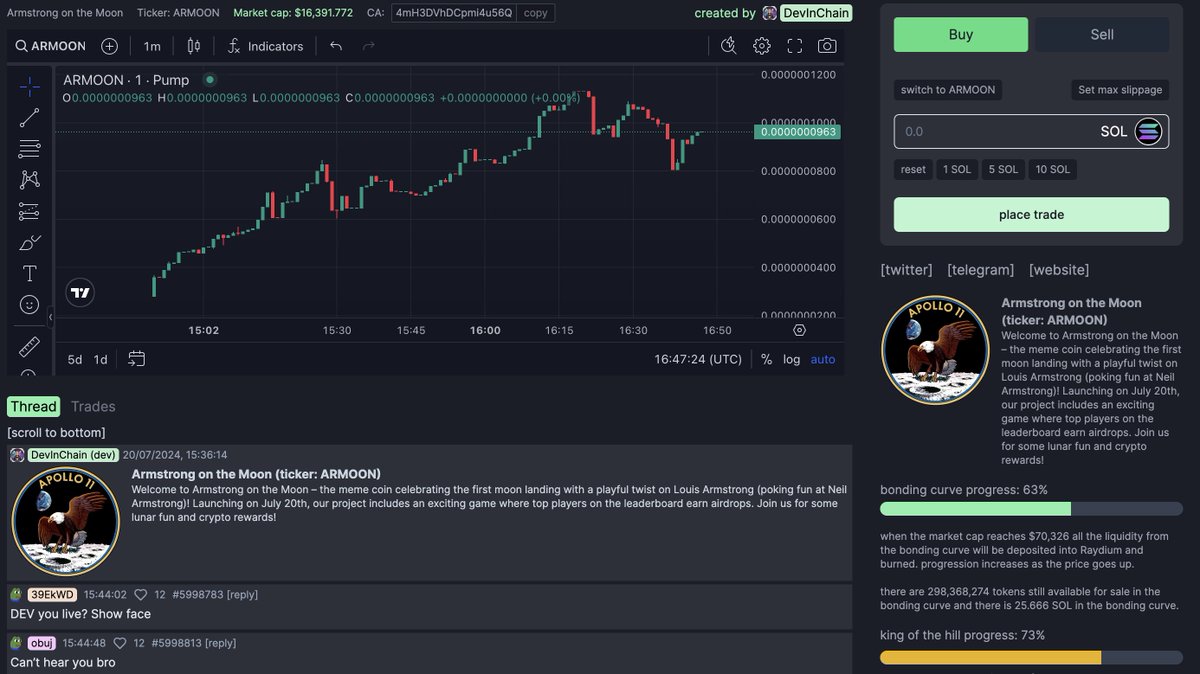Copy the contract address

pyautogui.click(x=535, y=13)
